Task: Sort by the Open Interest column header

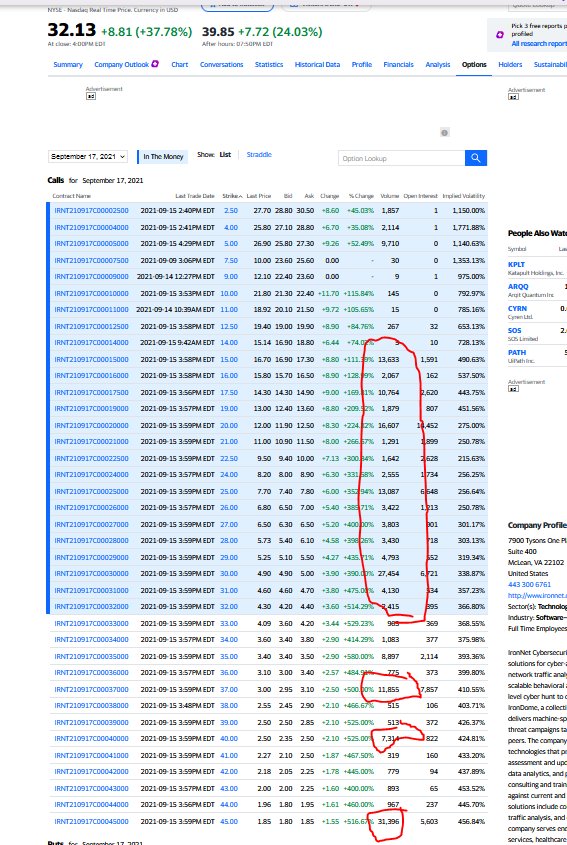Action: point(420,196)
